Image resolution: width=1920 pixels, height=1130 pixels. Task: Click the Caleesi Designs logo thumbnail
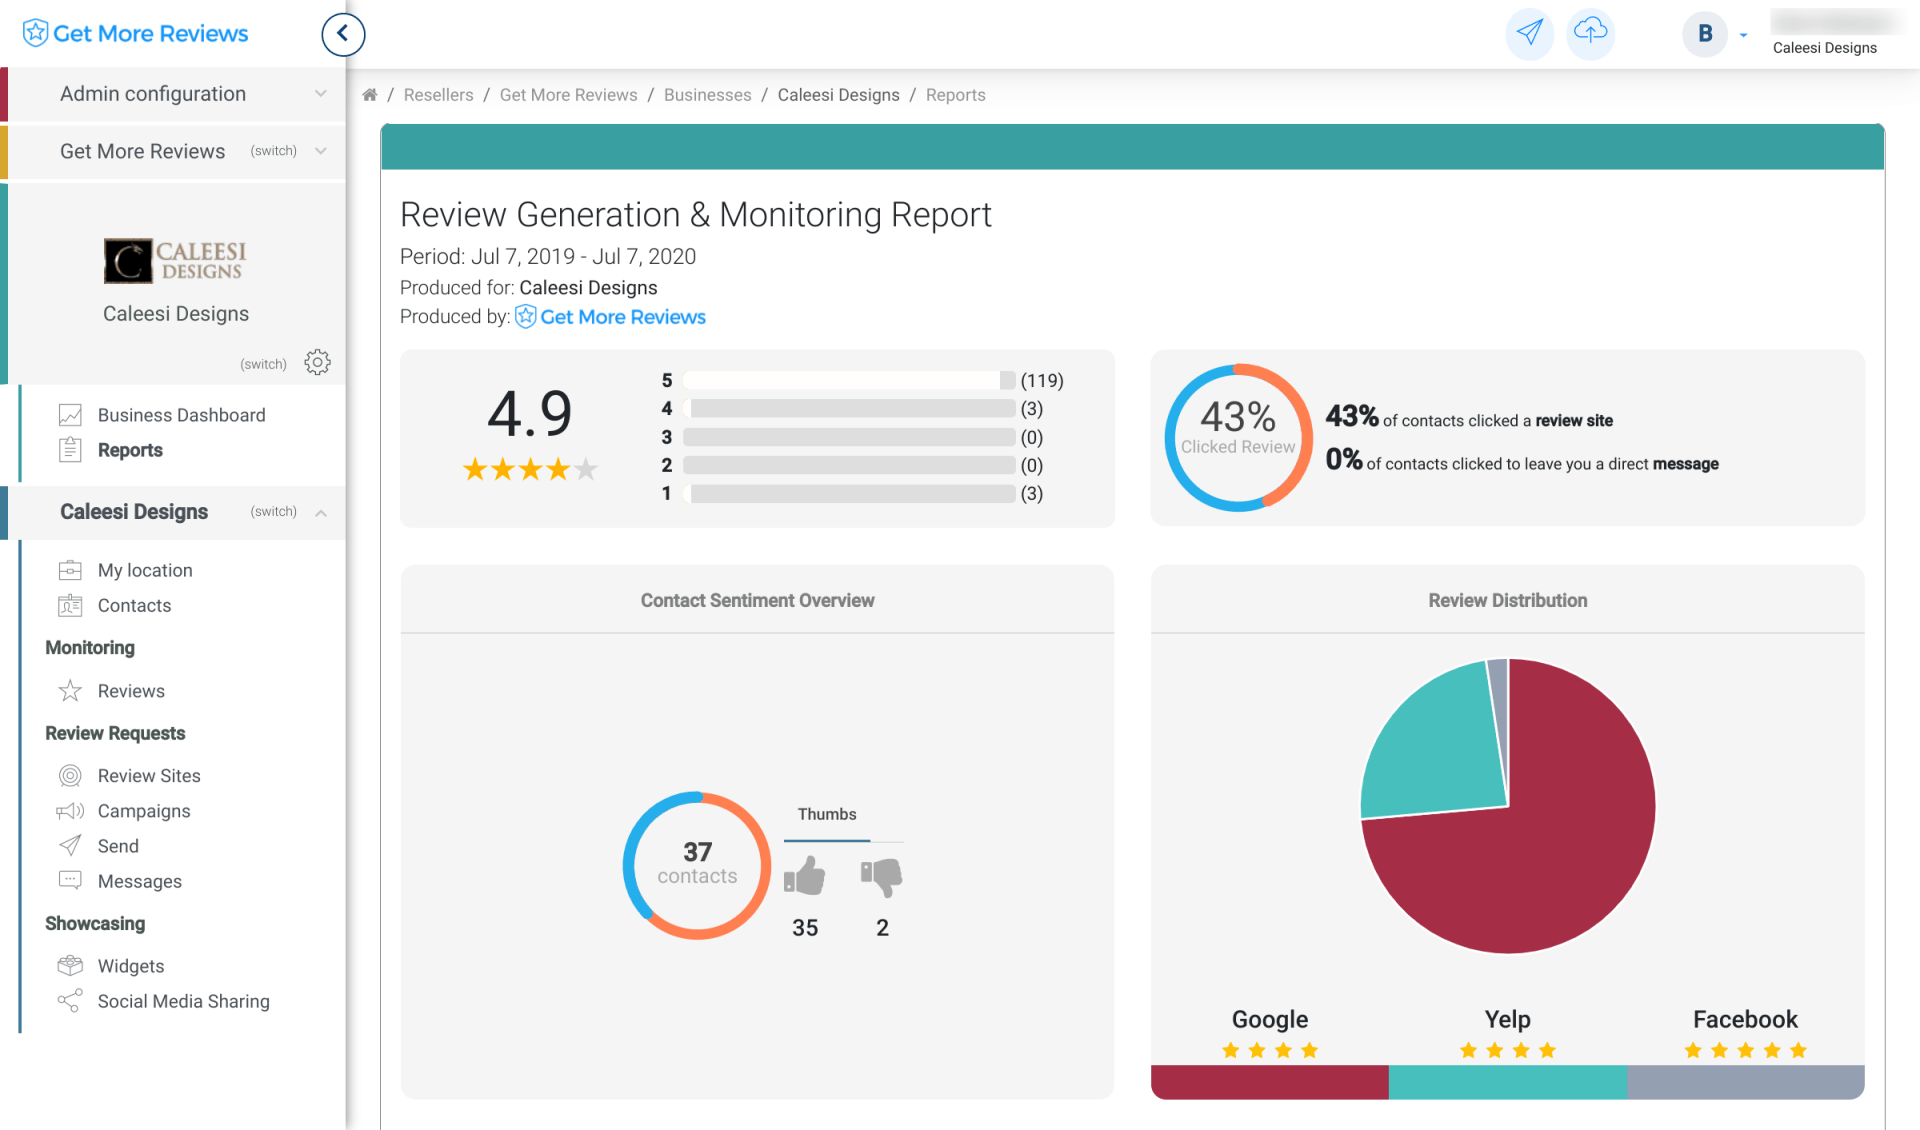175,259
